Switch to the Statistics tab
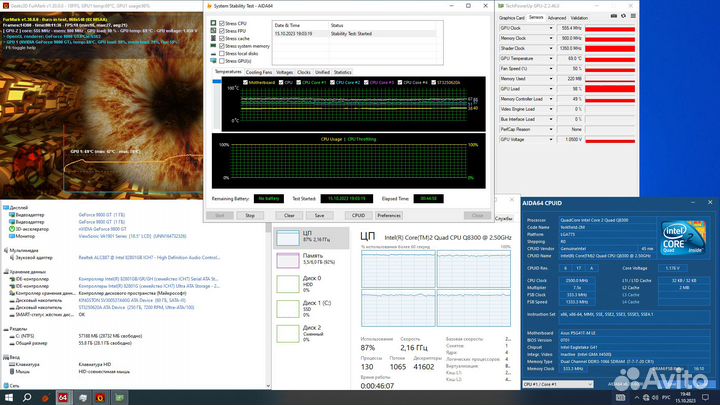The width and height of the screenshot is (720, 405). coord(343,73)
